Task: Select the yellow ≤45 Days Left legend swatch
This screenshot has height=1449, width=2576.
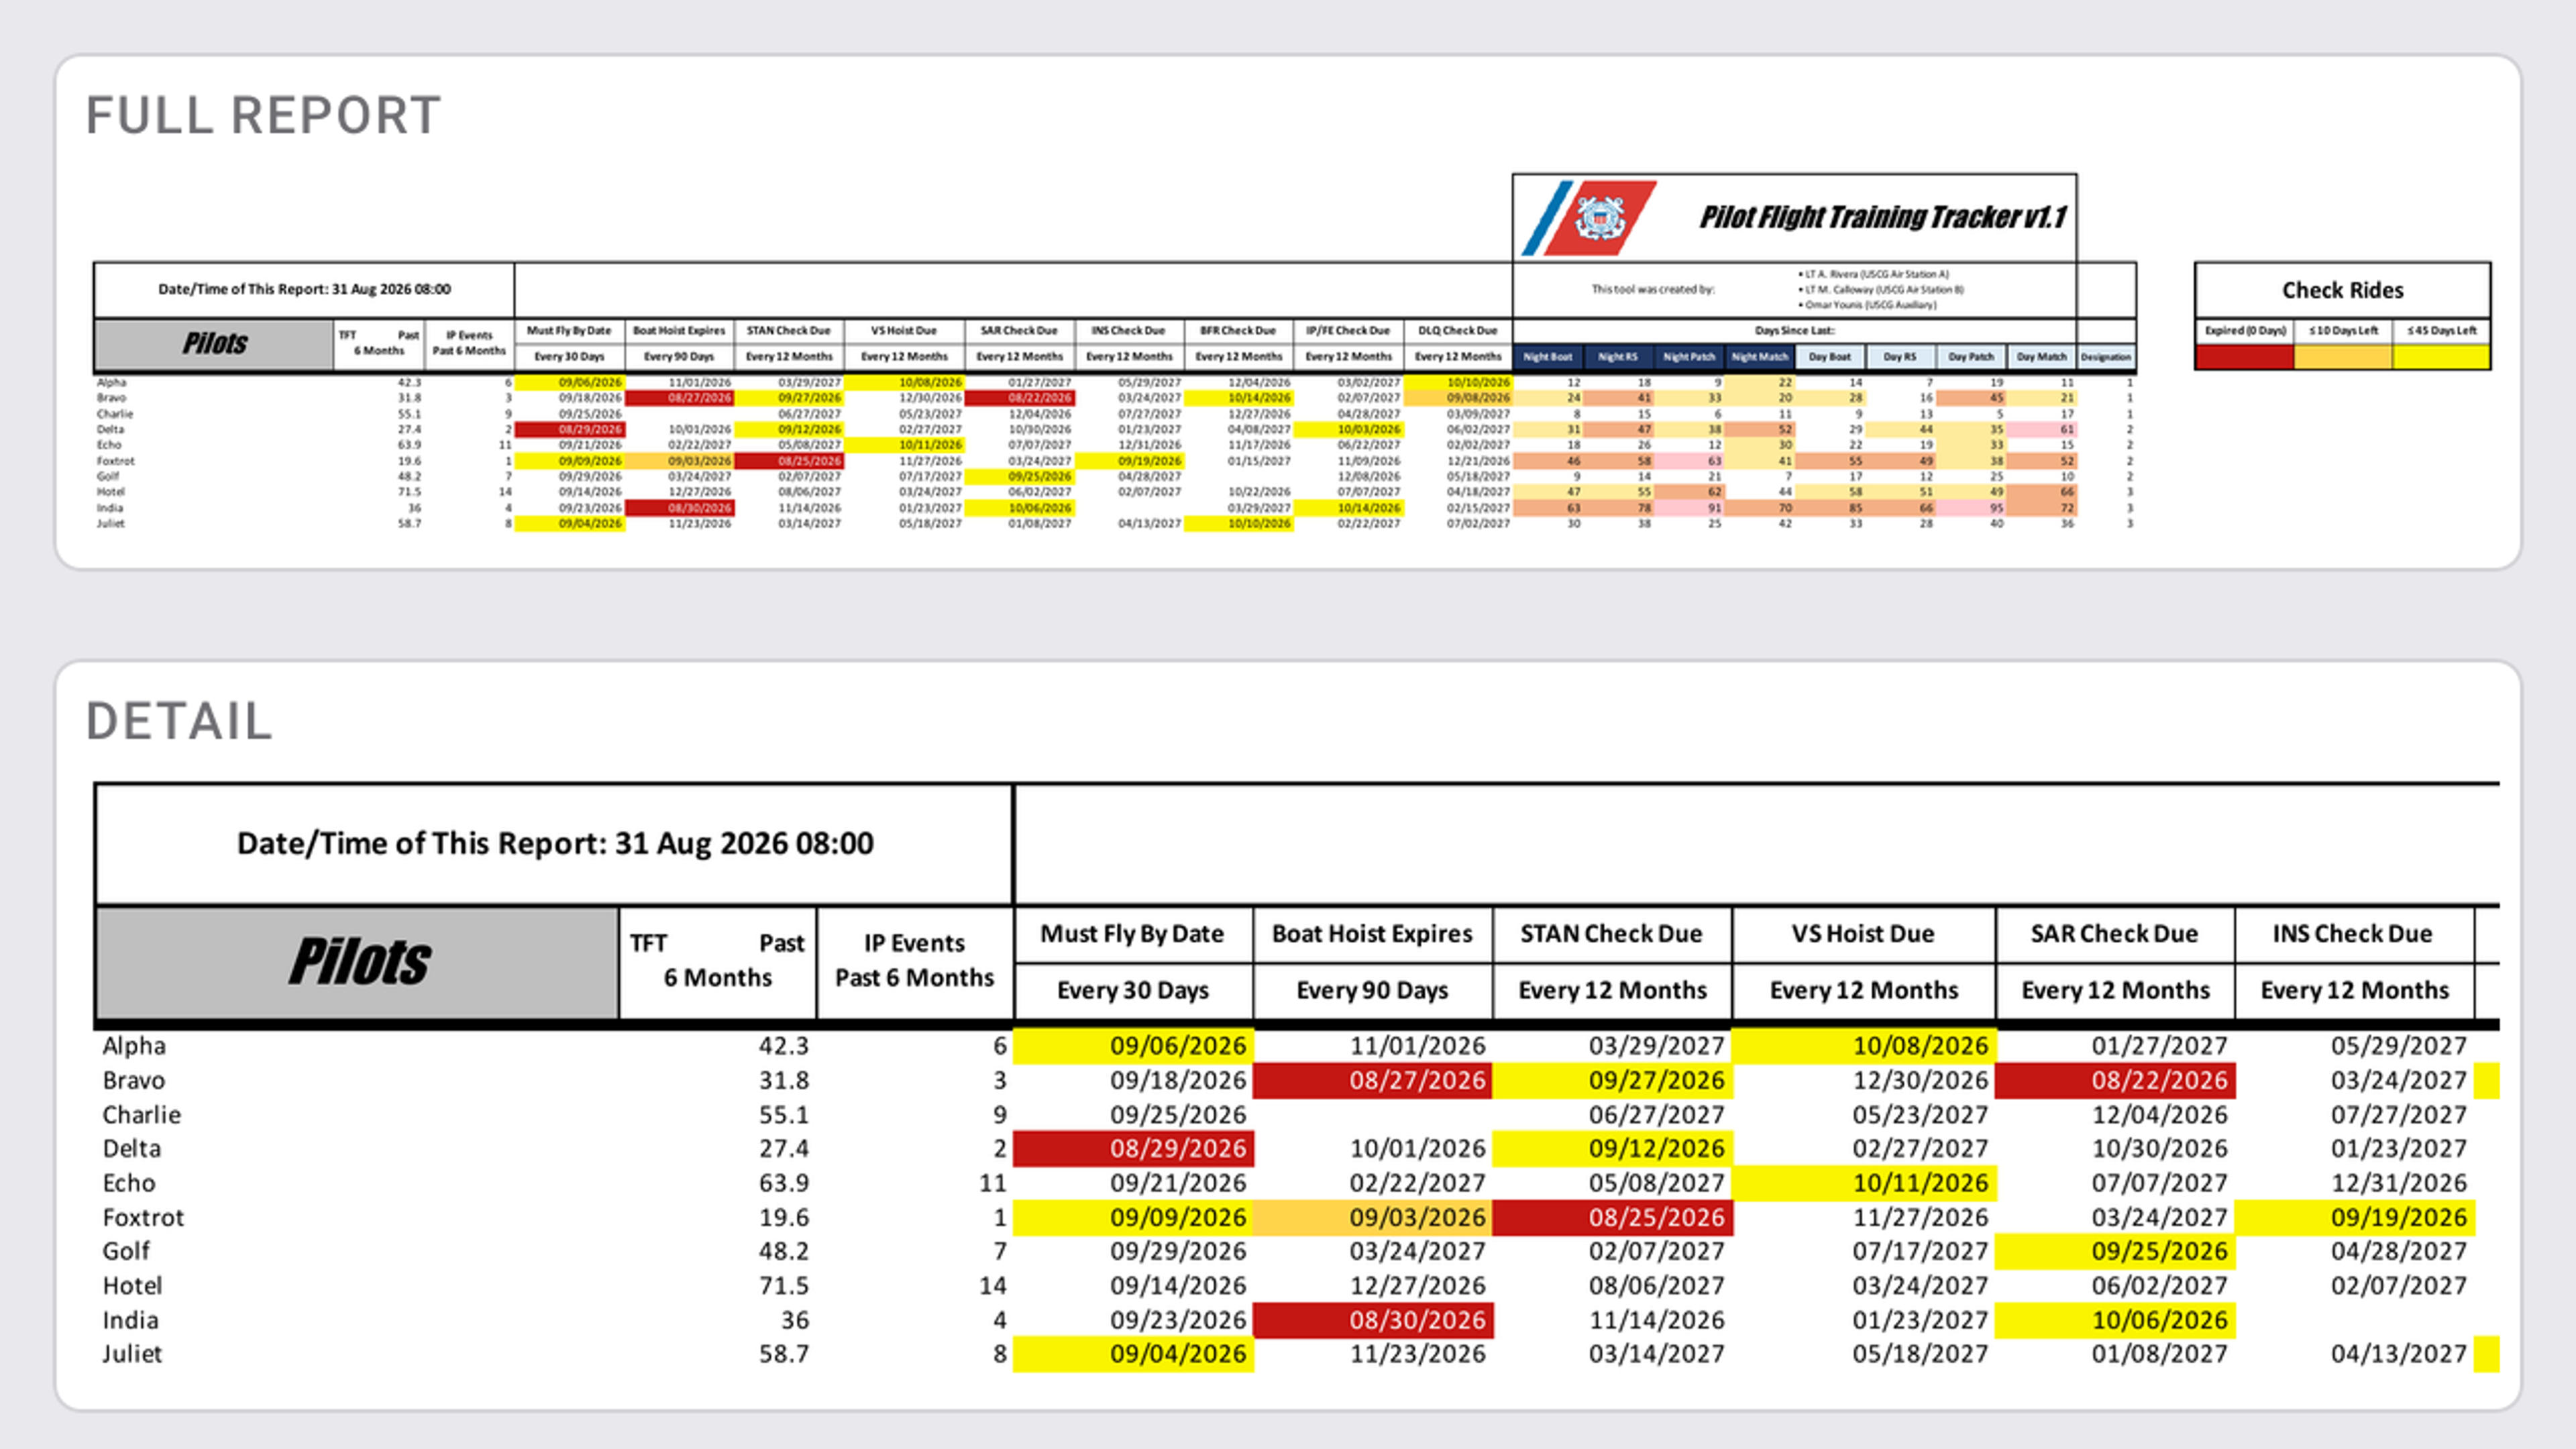Action: (2441, 357)
